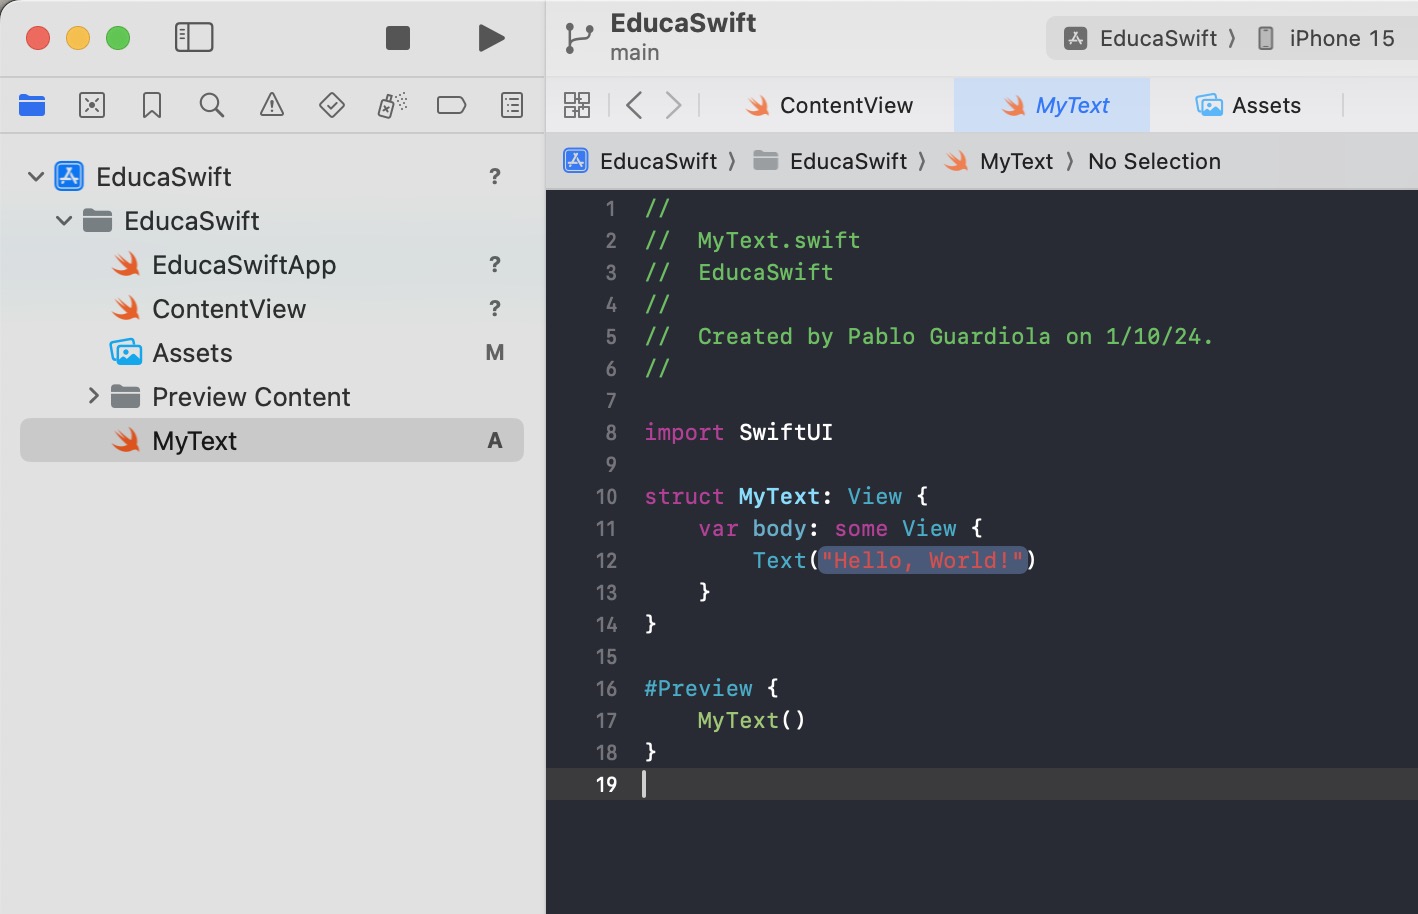Image resolution: width=1418 pixels, height=914 pixels.
Task: Show the Bookmark navigator
Action: click(x=152, y=105)
